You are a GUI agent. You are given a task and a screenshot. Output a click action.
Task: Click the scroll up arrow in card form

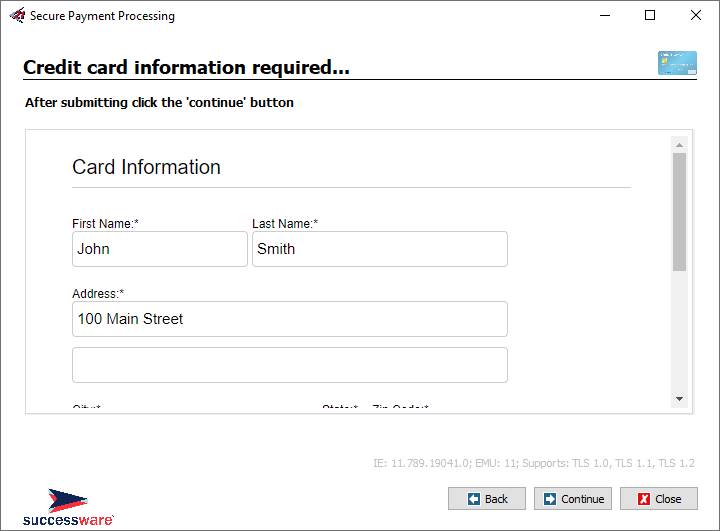coord(679,144)
